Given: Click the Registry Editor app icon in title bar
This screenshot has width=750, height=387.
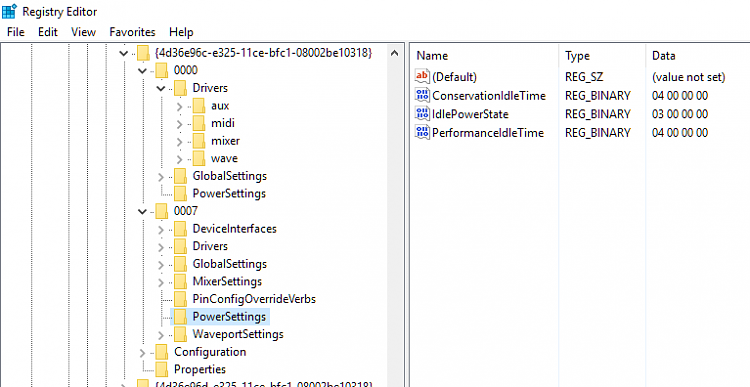Looking at the screenshot, I should point(9,11).
